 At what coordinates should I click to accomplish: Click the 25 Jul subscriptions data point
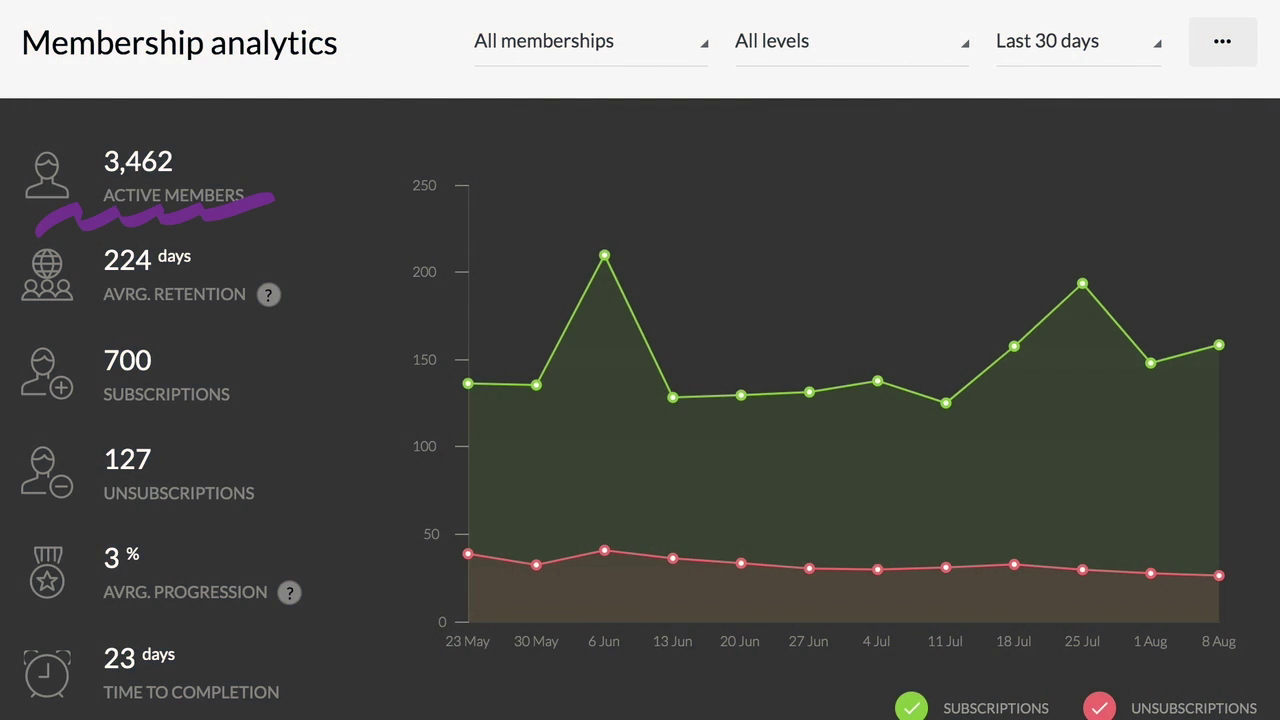[x=1082, y=284]
